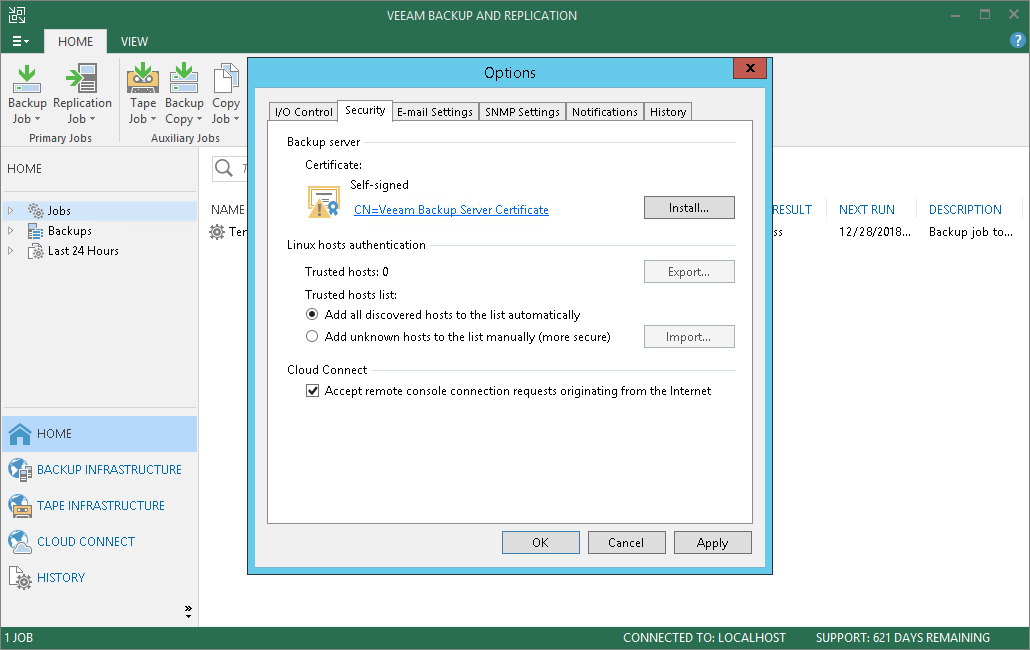This screenshot has width=1030, height=650.
Task: Click OK in the Options dialog
Action: click(541, 542)
